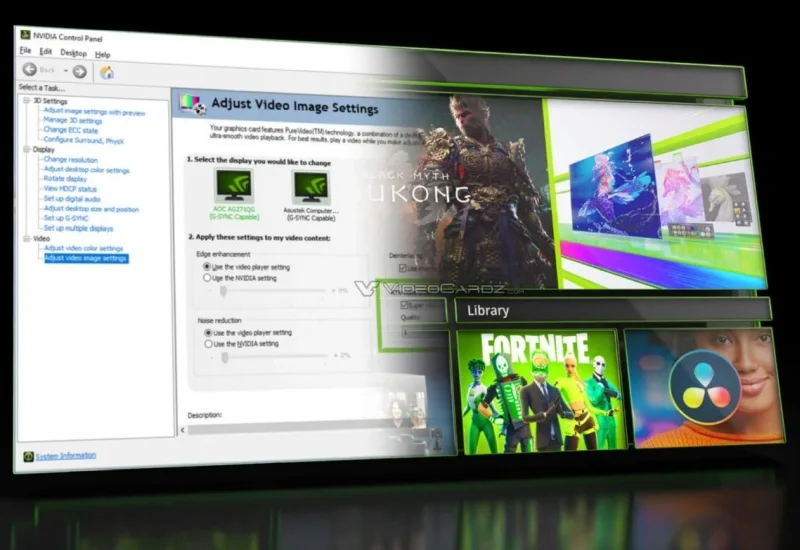This screenshot has height=550, width=800.
Task: Open Adjust desktop color settings
Action: tap(86, 169)
